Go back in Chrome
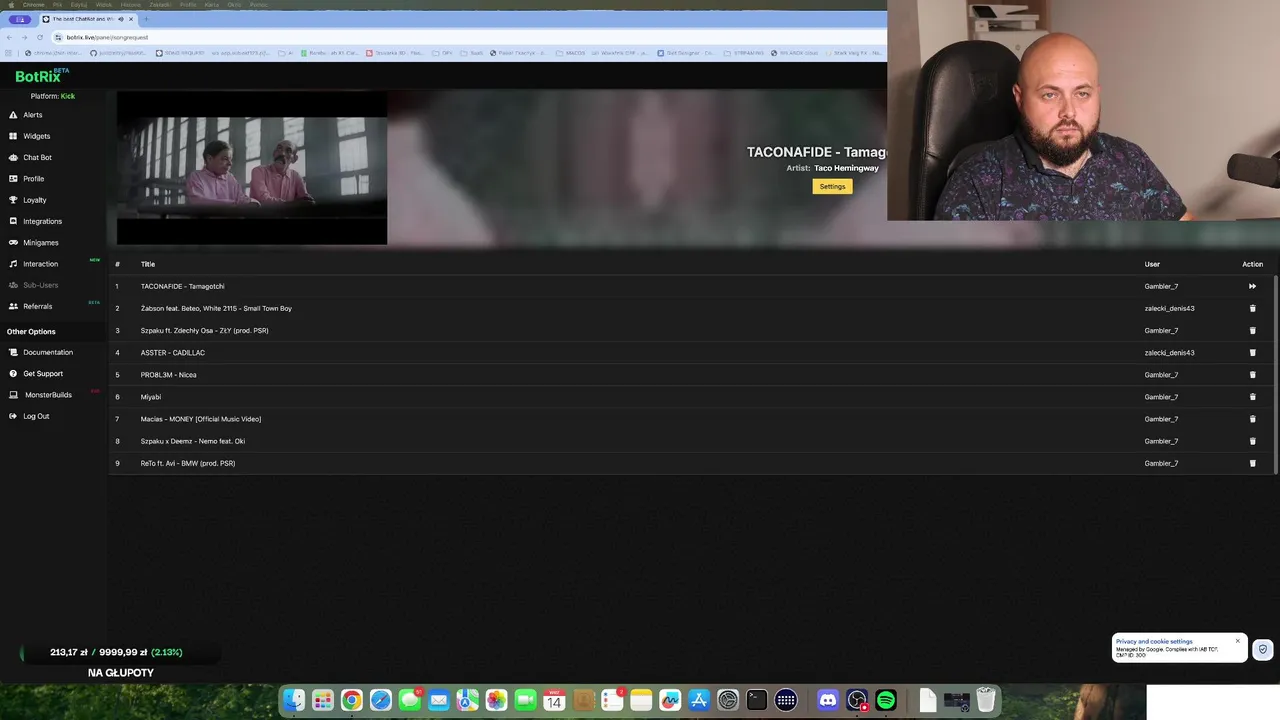 click(x=10, y=37)
